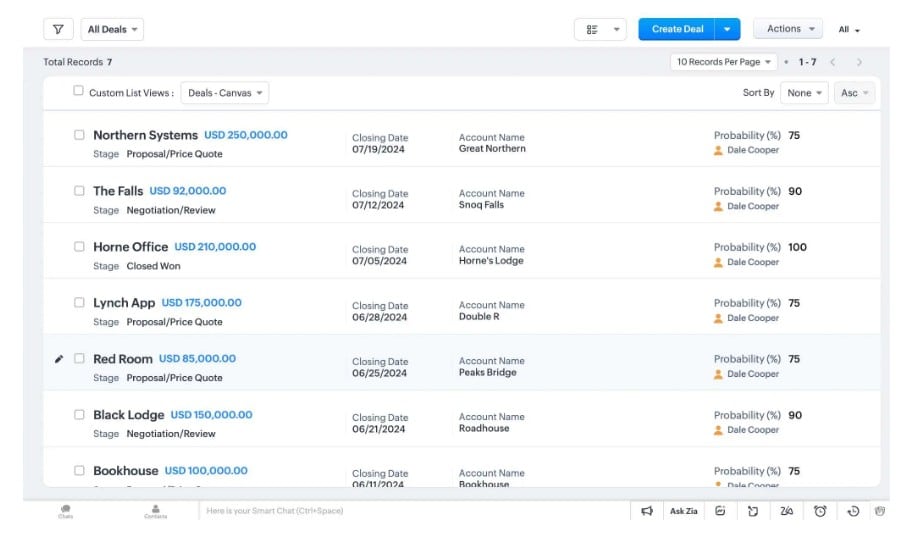Click the Closed Won stage value

point(153,266)
